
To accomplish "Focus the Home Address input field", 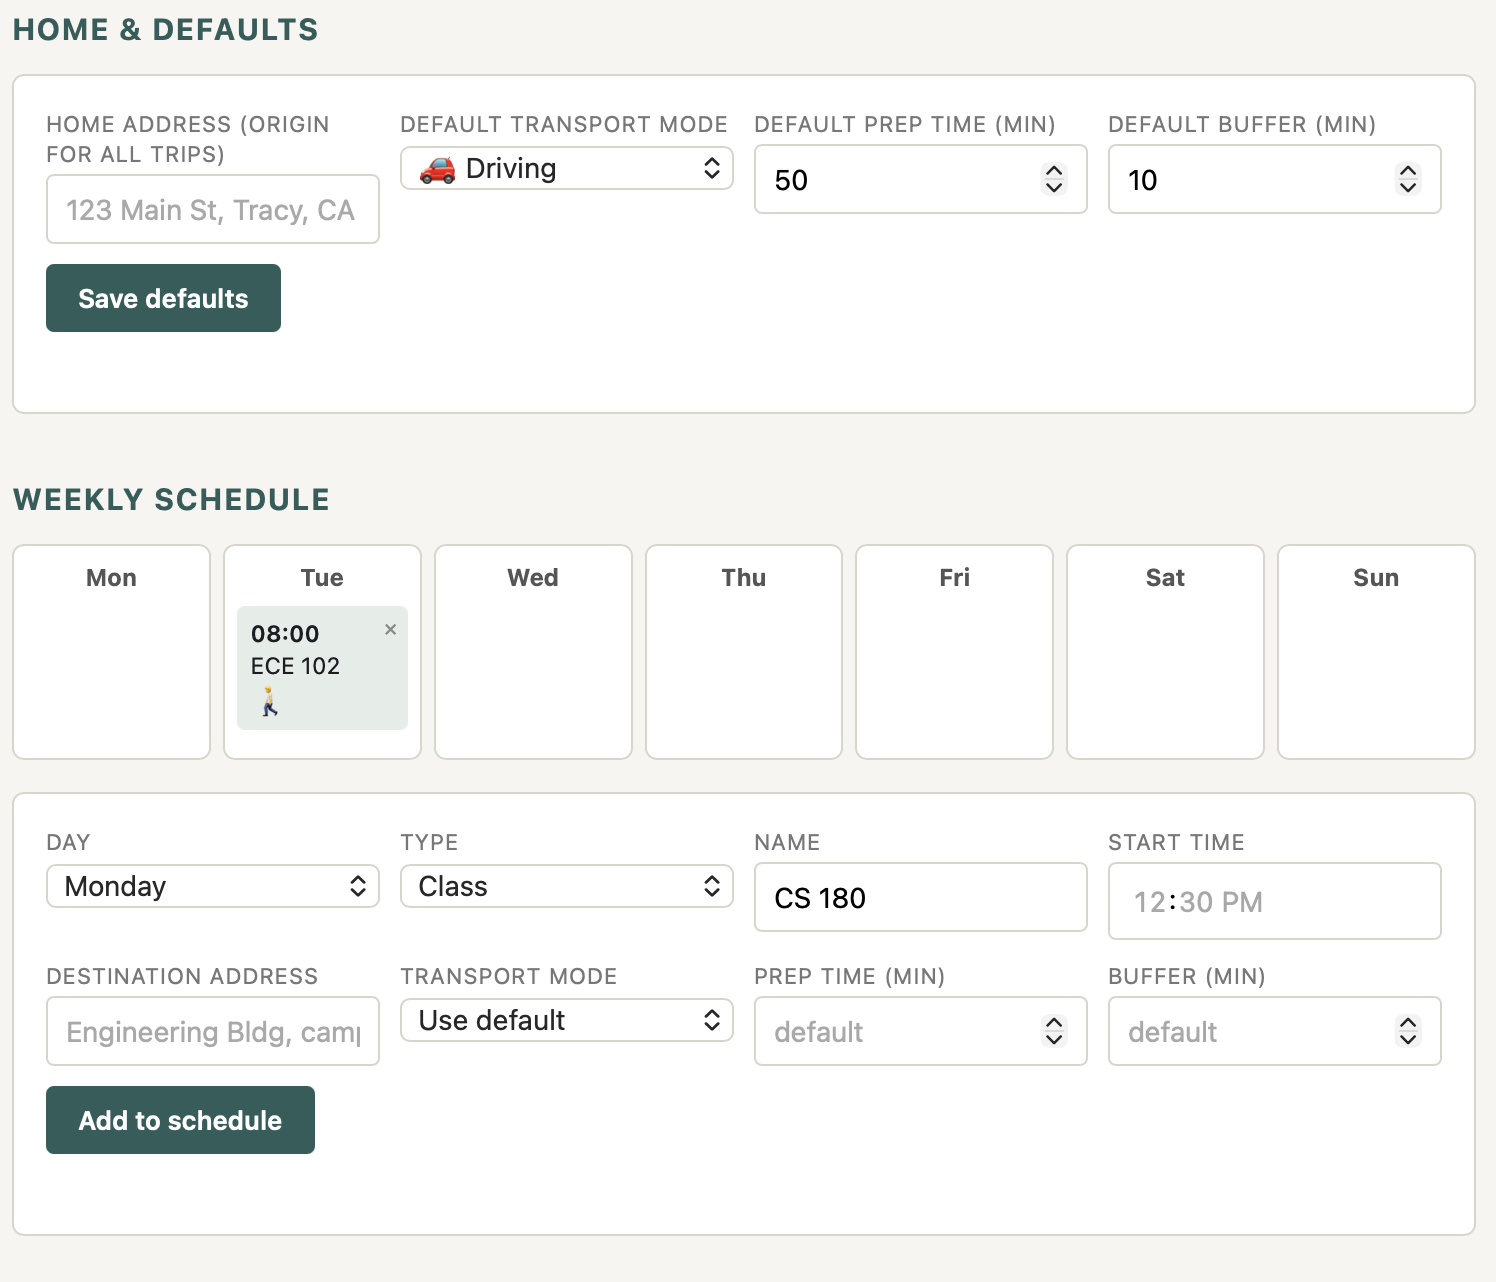I will click(213, 209).
